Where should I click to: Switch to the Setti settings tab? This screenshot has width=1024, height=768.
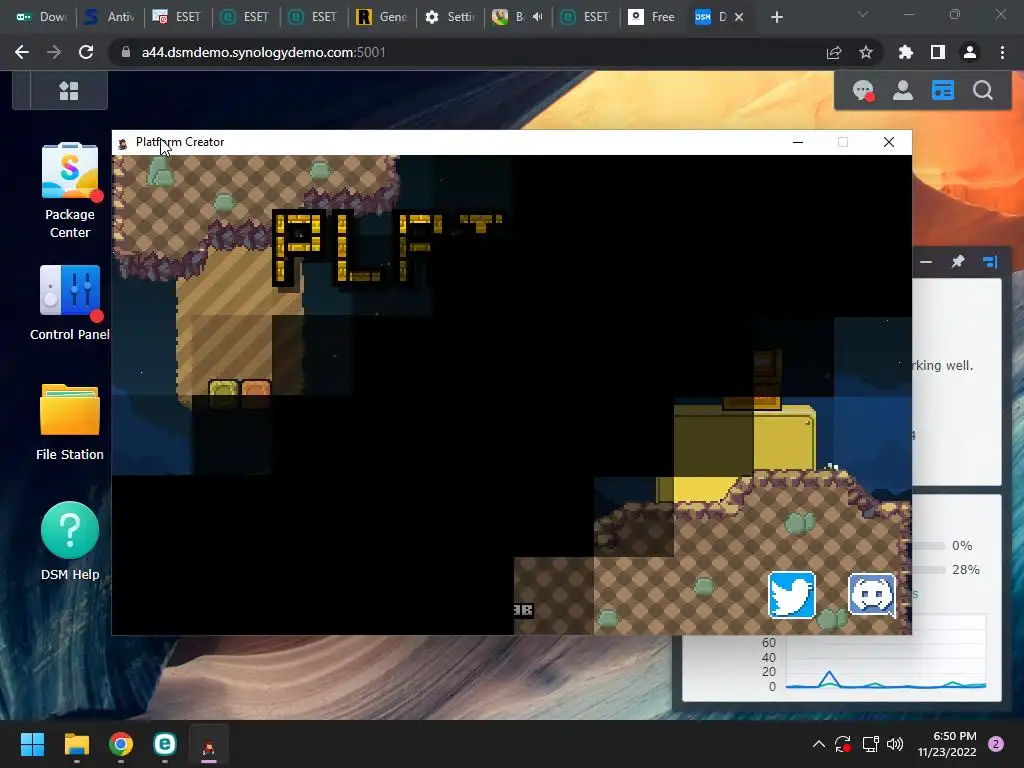450,17
